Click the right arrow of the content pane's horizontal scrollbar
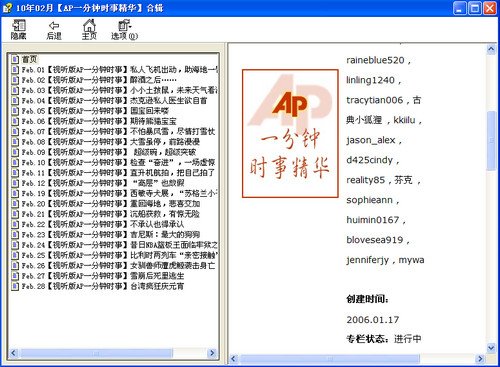The width and height of the screenshot is (500, 367). click(480, 359)
